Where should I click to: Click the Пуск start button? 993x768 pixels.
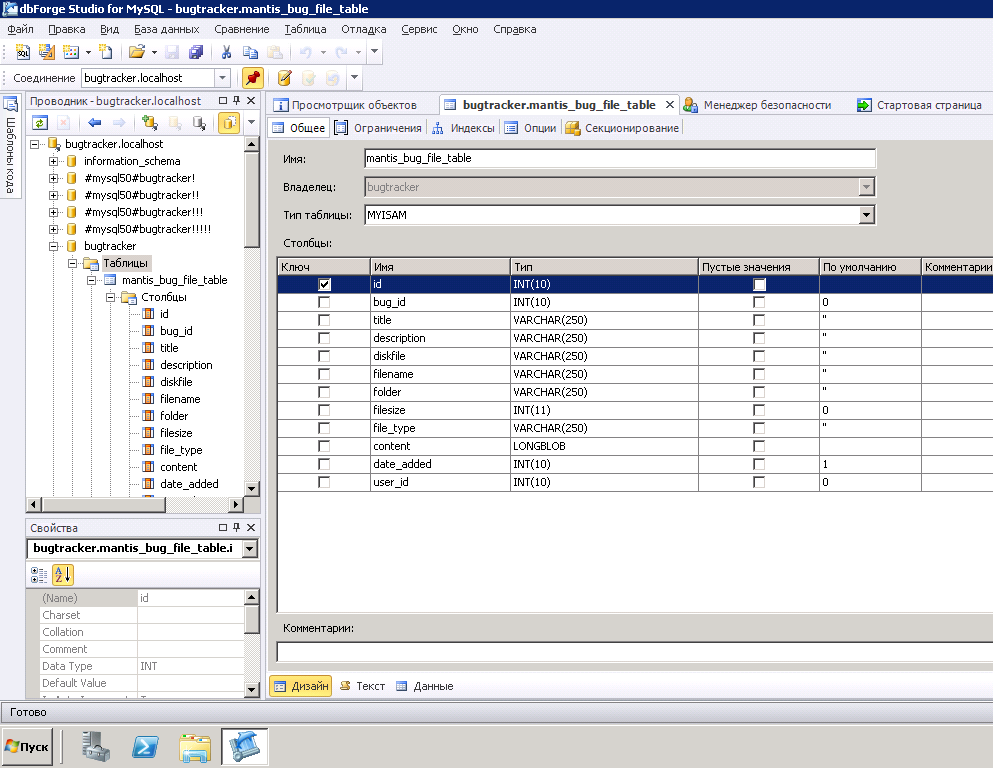point(27,747)
